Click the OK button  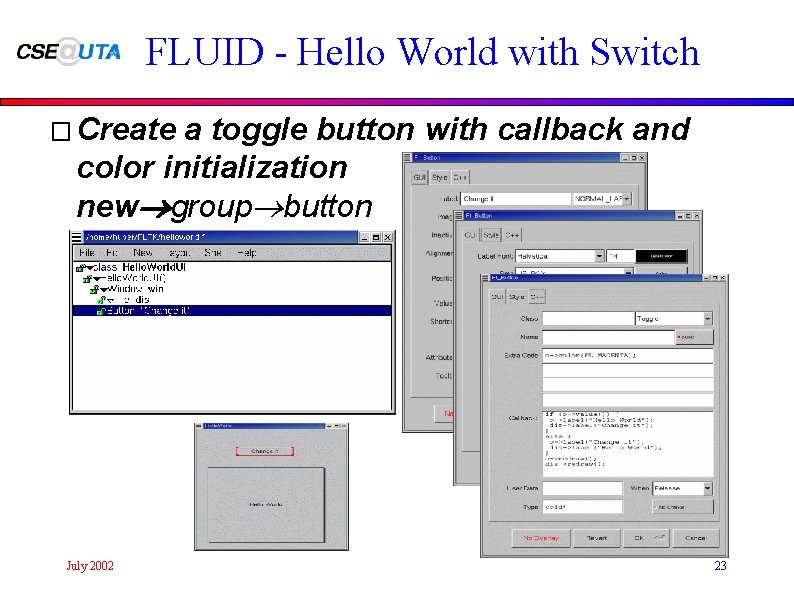coord(647,538)
